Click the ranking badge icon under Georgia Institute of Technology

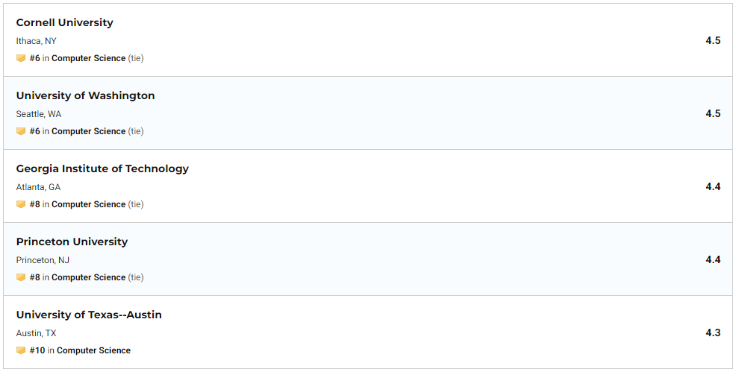coord(21,204)
